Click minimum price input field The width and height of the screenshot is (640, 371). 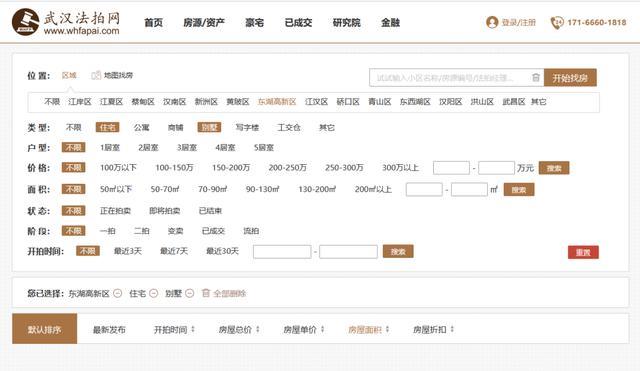point(451,168)
